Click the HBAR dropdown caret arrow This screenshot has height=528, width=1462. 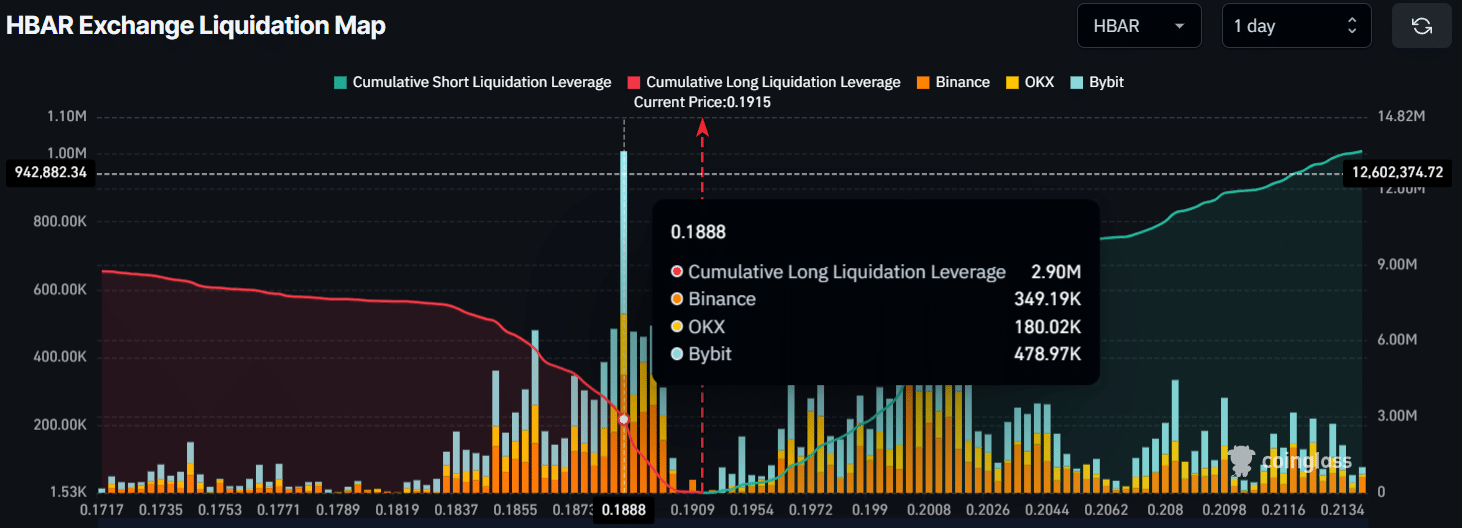(x=1180, y=27)
